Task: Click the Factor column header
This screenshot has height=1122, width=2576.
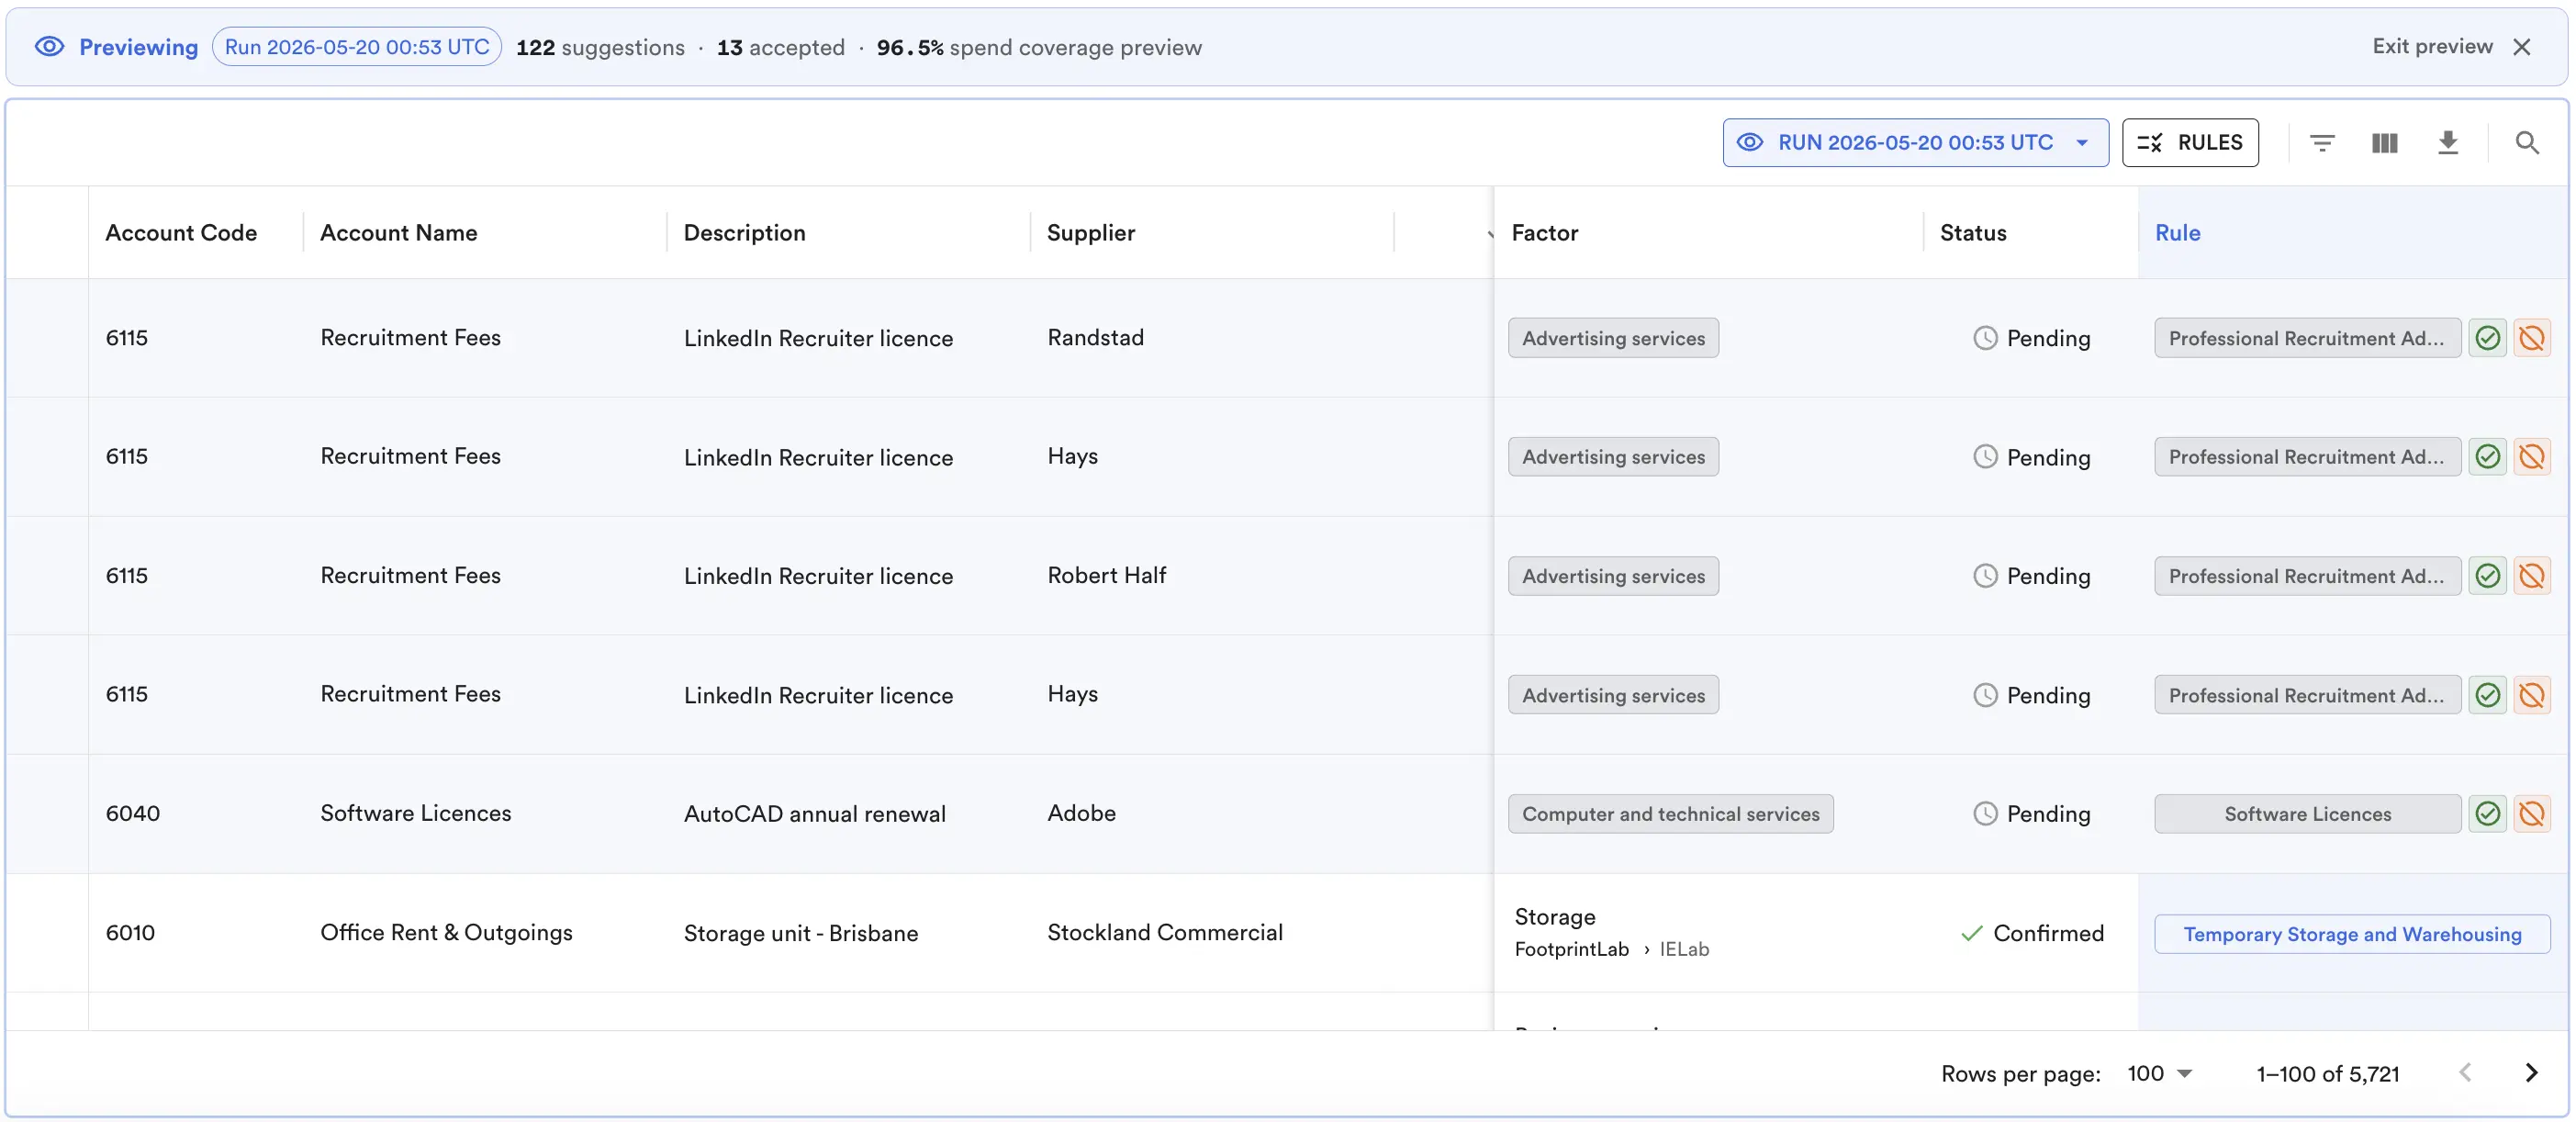Action: coord(1544,233)
